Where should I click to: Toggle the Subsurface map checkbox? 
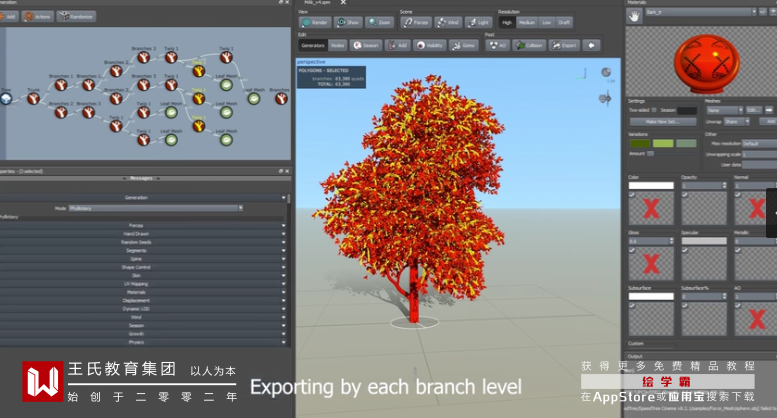pyautogui.click(x=632, y=306)
